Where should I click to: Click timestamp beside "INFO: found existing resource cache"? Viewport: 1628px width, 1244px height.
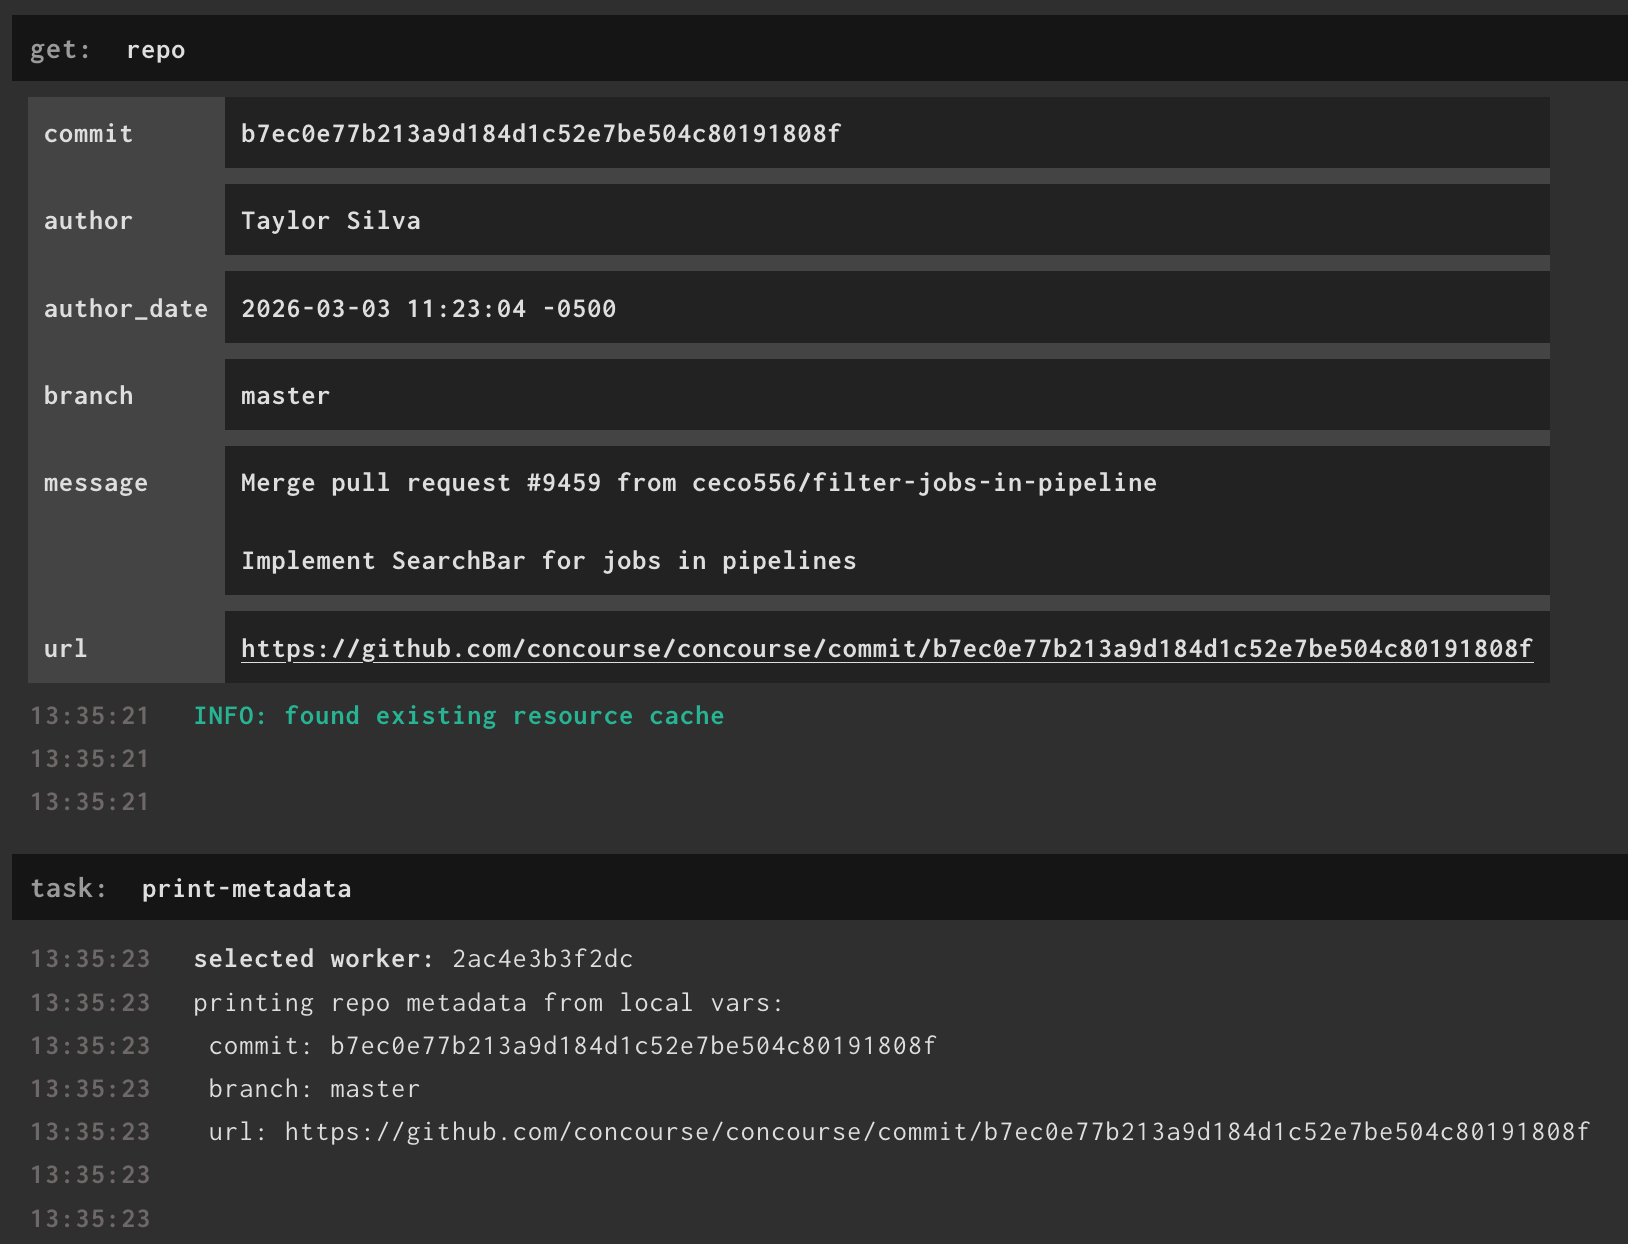point(90,716)
